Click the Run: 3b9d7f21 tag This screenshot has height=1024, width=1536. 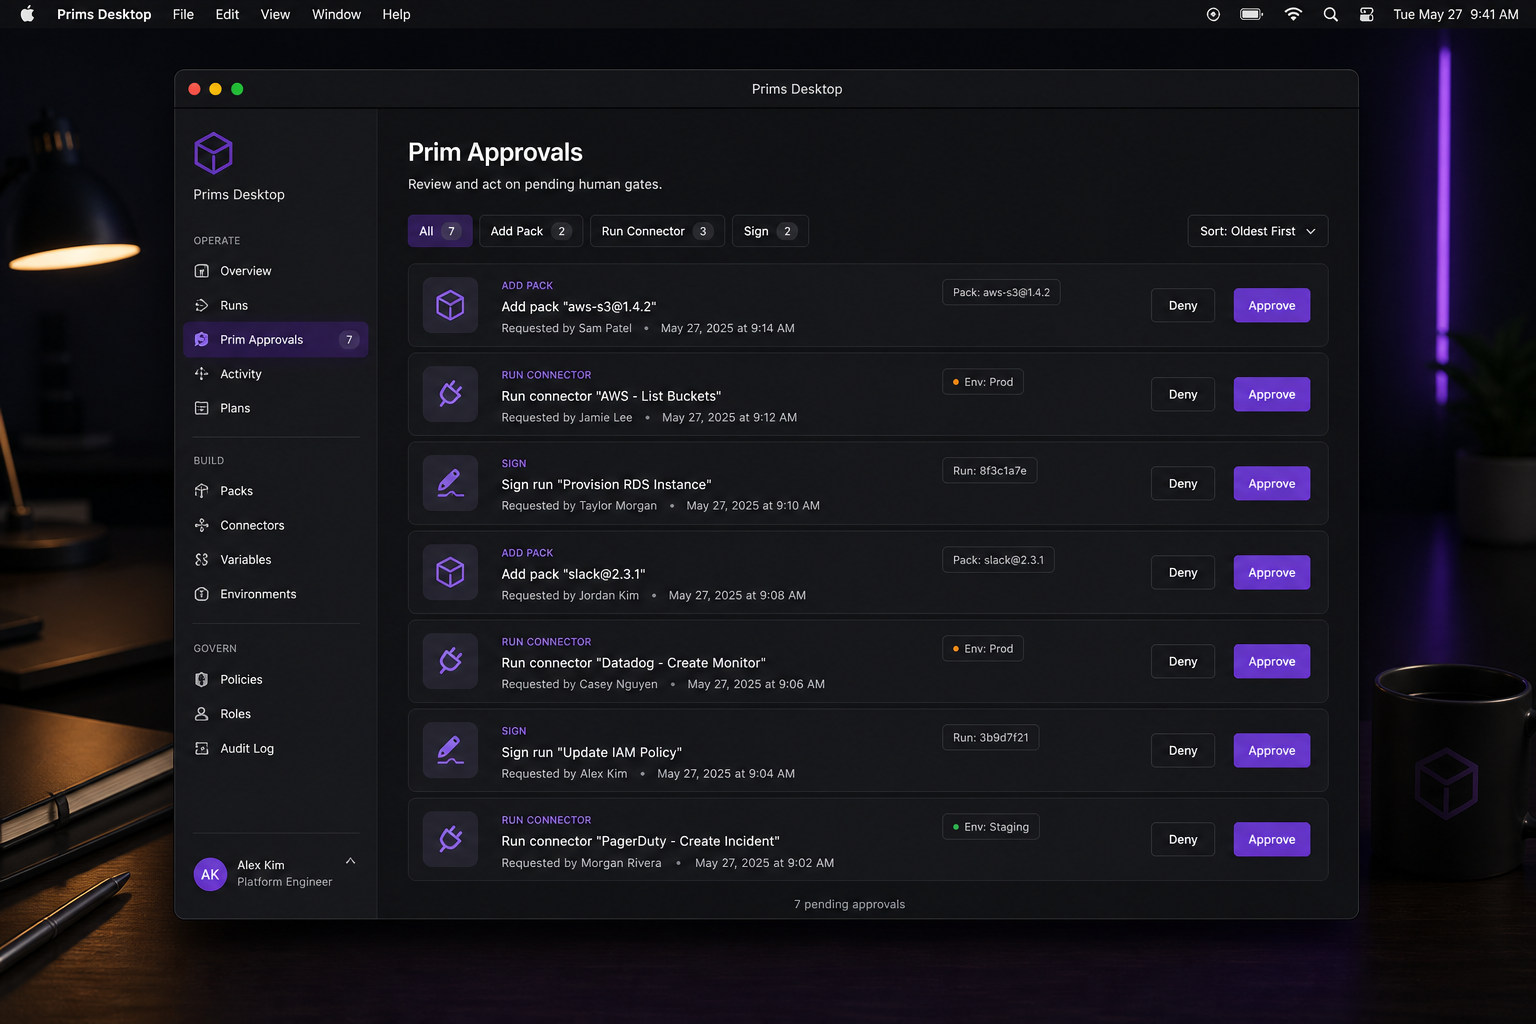[x=990, y=737]
